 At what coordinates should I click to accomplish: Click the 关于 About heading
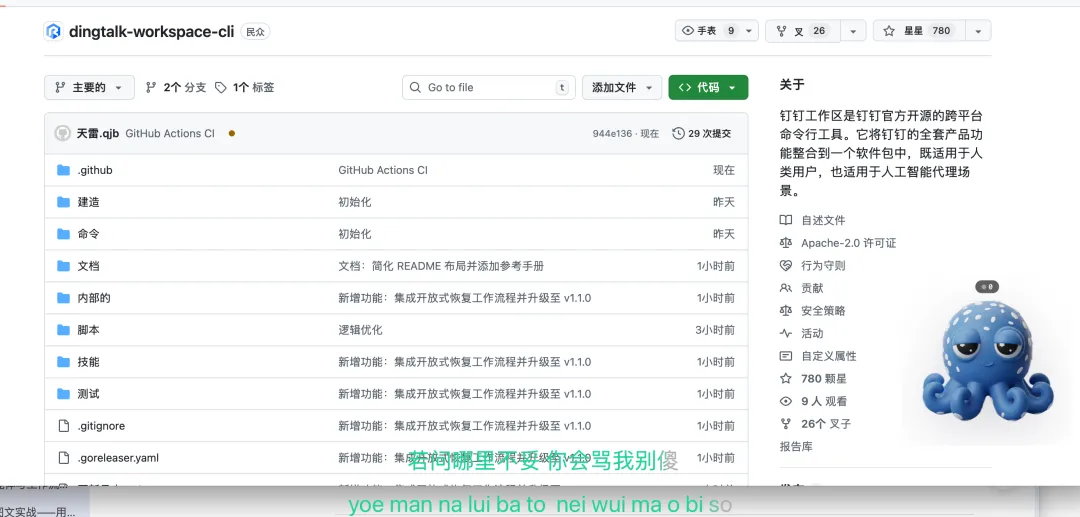(791, 85)
